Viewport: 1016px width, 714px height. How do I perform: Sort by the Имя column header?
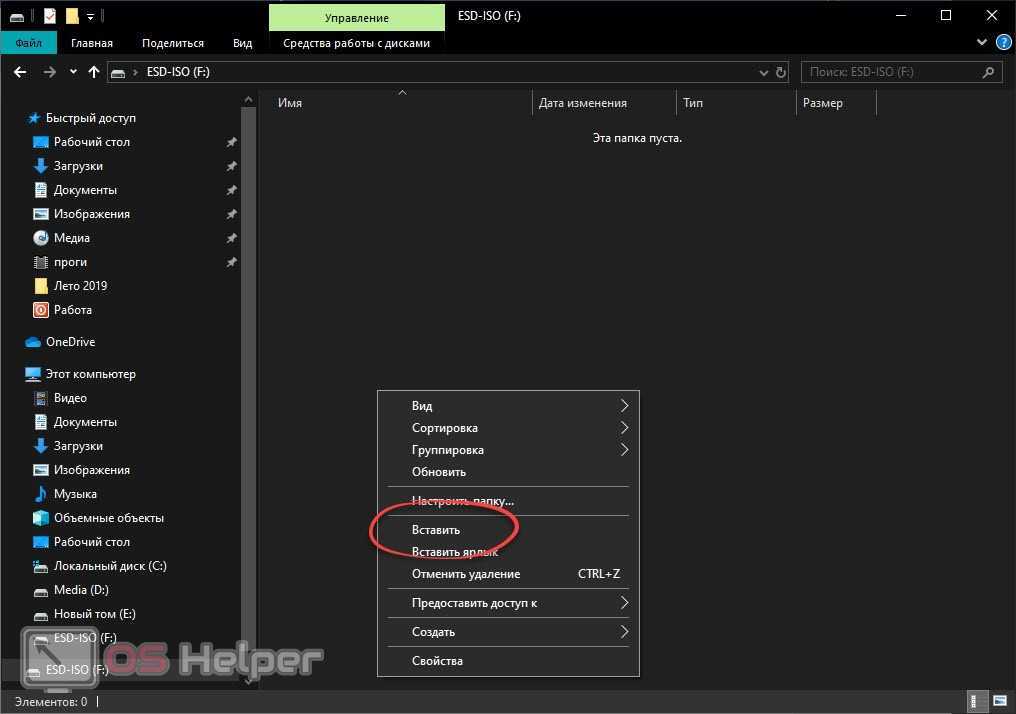pos(290,103)
